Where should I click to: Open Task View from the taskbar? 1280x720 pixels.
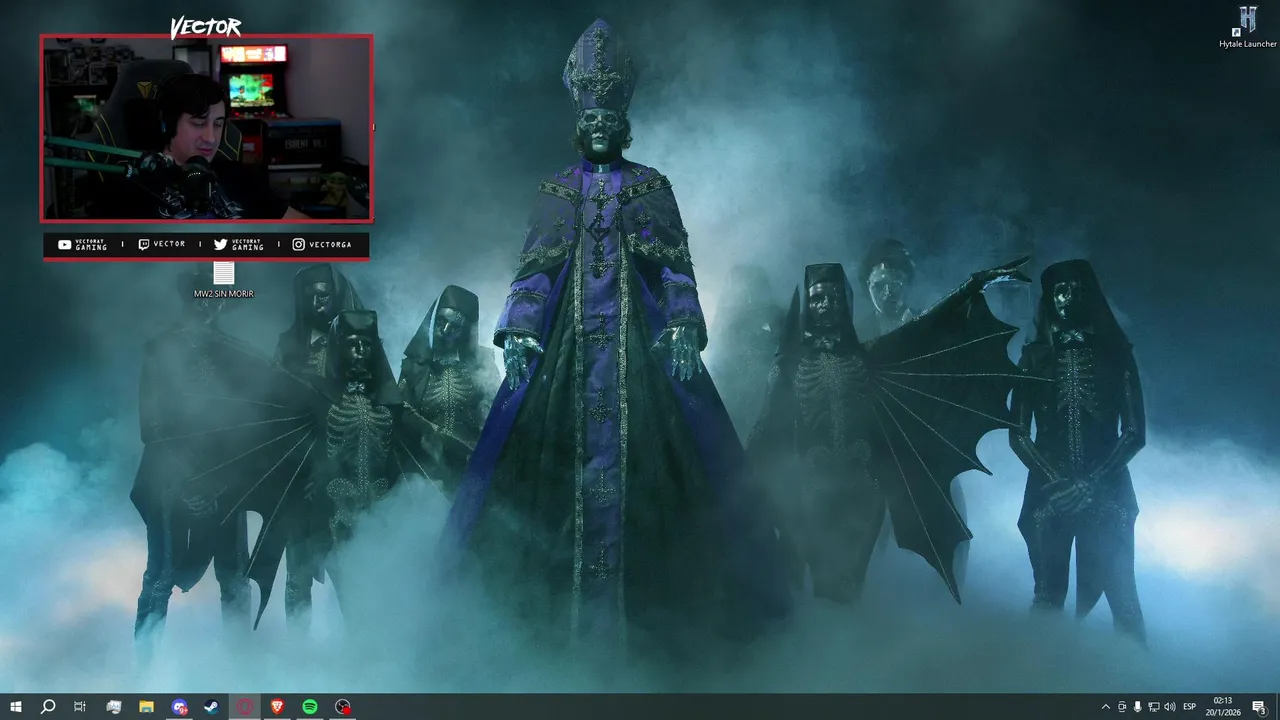click(80, 707)
